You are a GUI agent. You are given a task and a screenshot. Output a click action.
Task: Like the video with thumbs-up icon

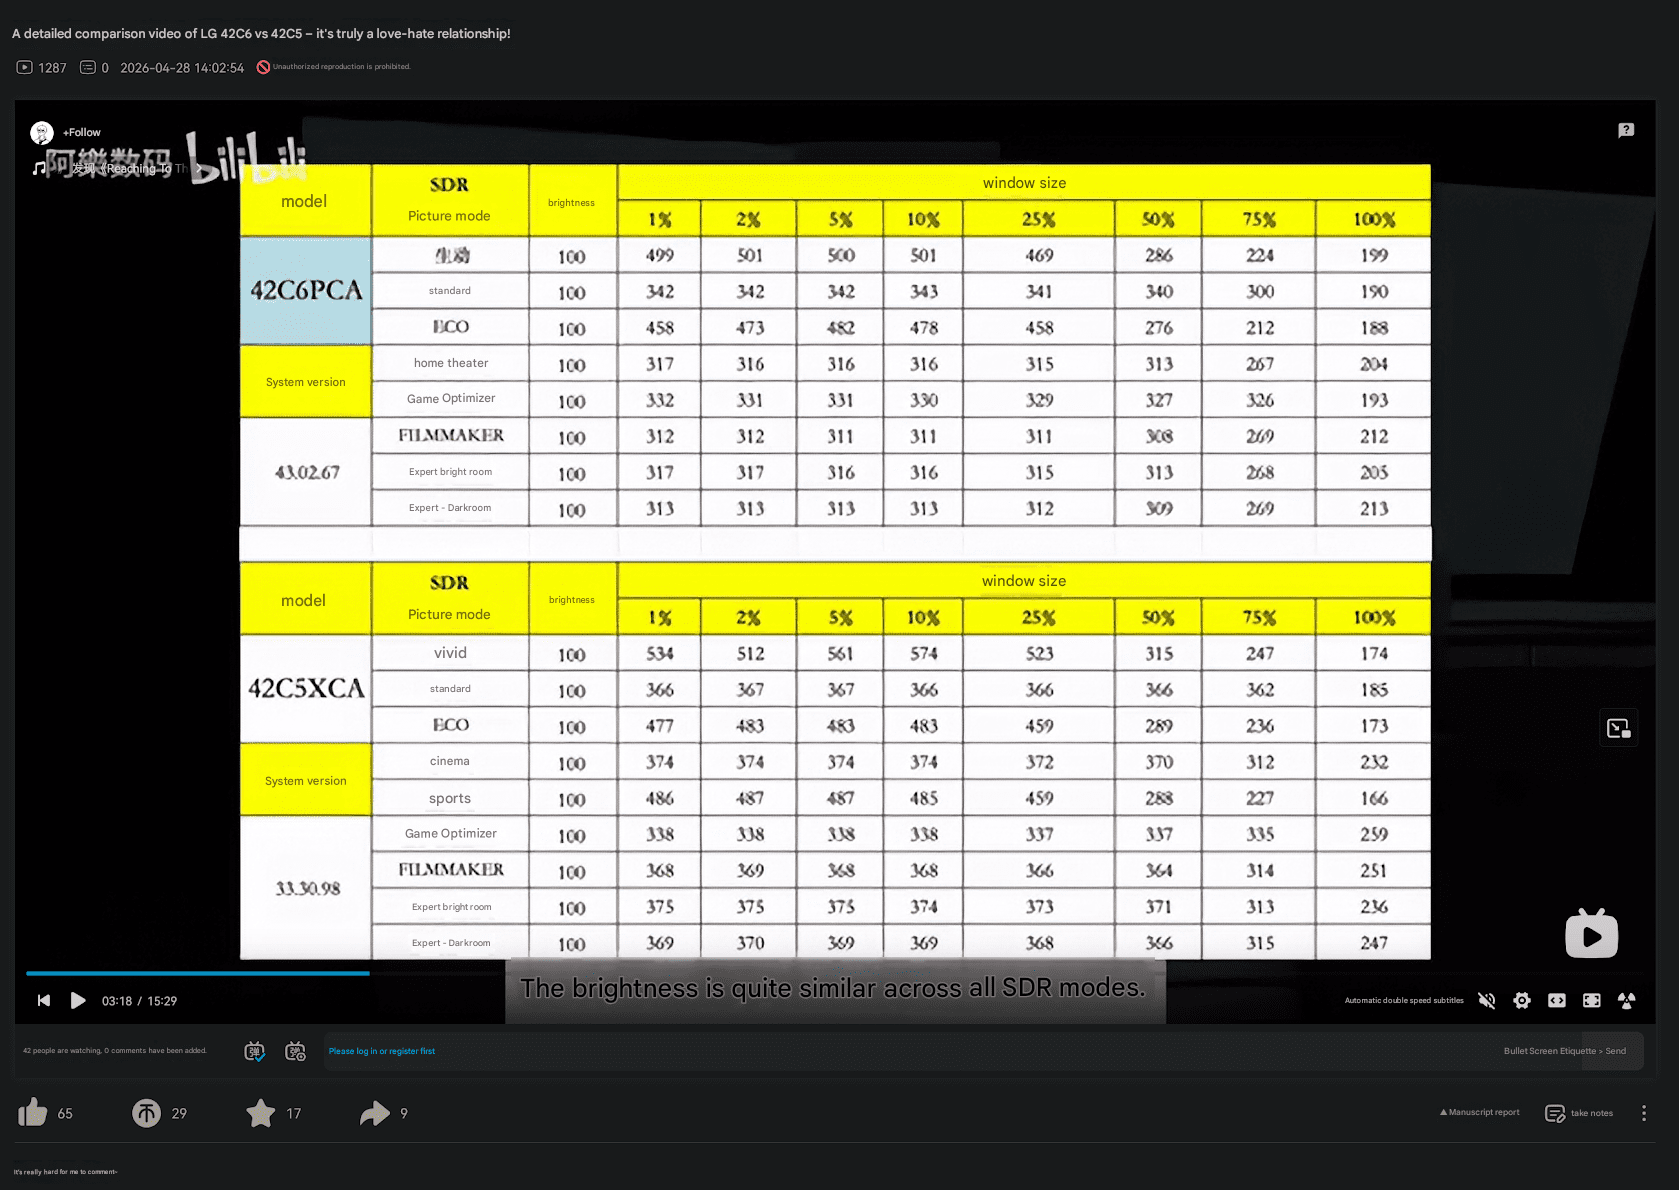(x=33, y=1112)
